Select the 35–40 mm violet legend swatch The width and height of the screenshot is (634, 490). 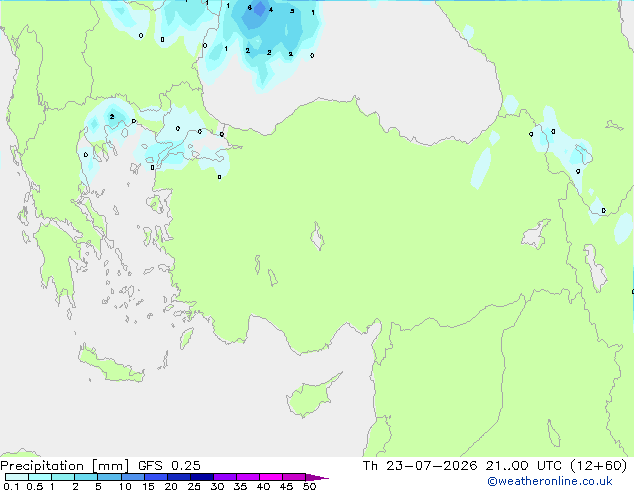click(248, 477)
